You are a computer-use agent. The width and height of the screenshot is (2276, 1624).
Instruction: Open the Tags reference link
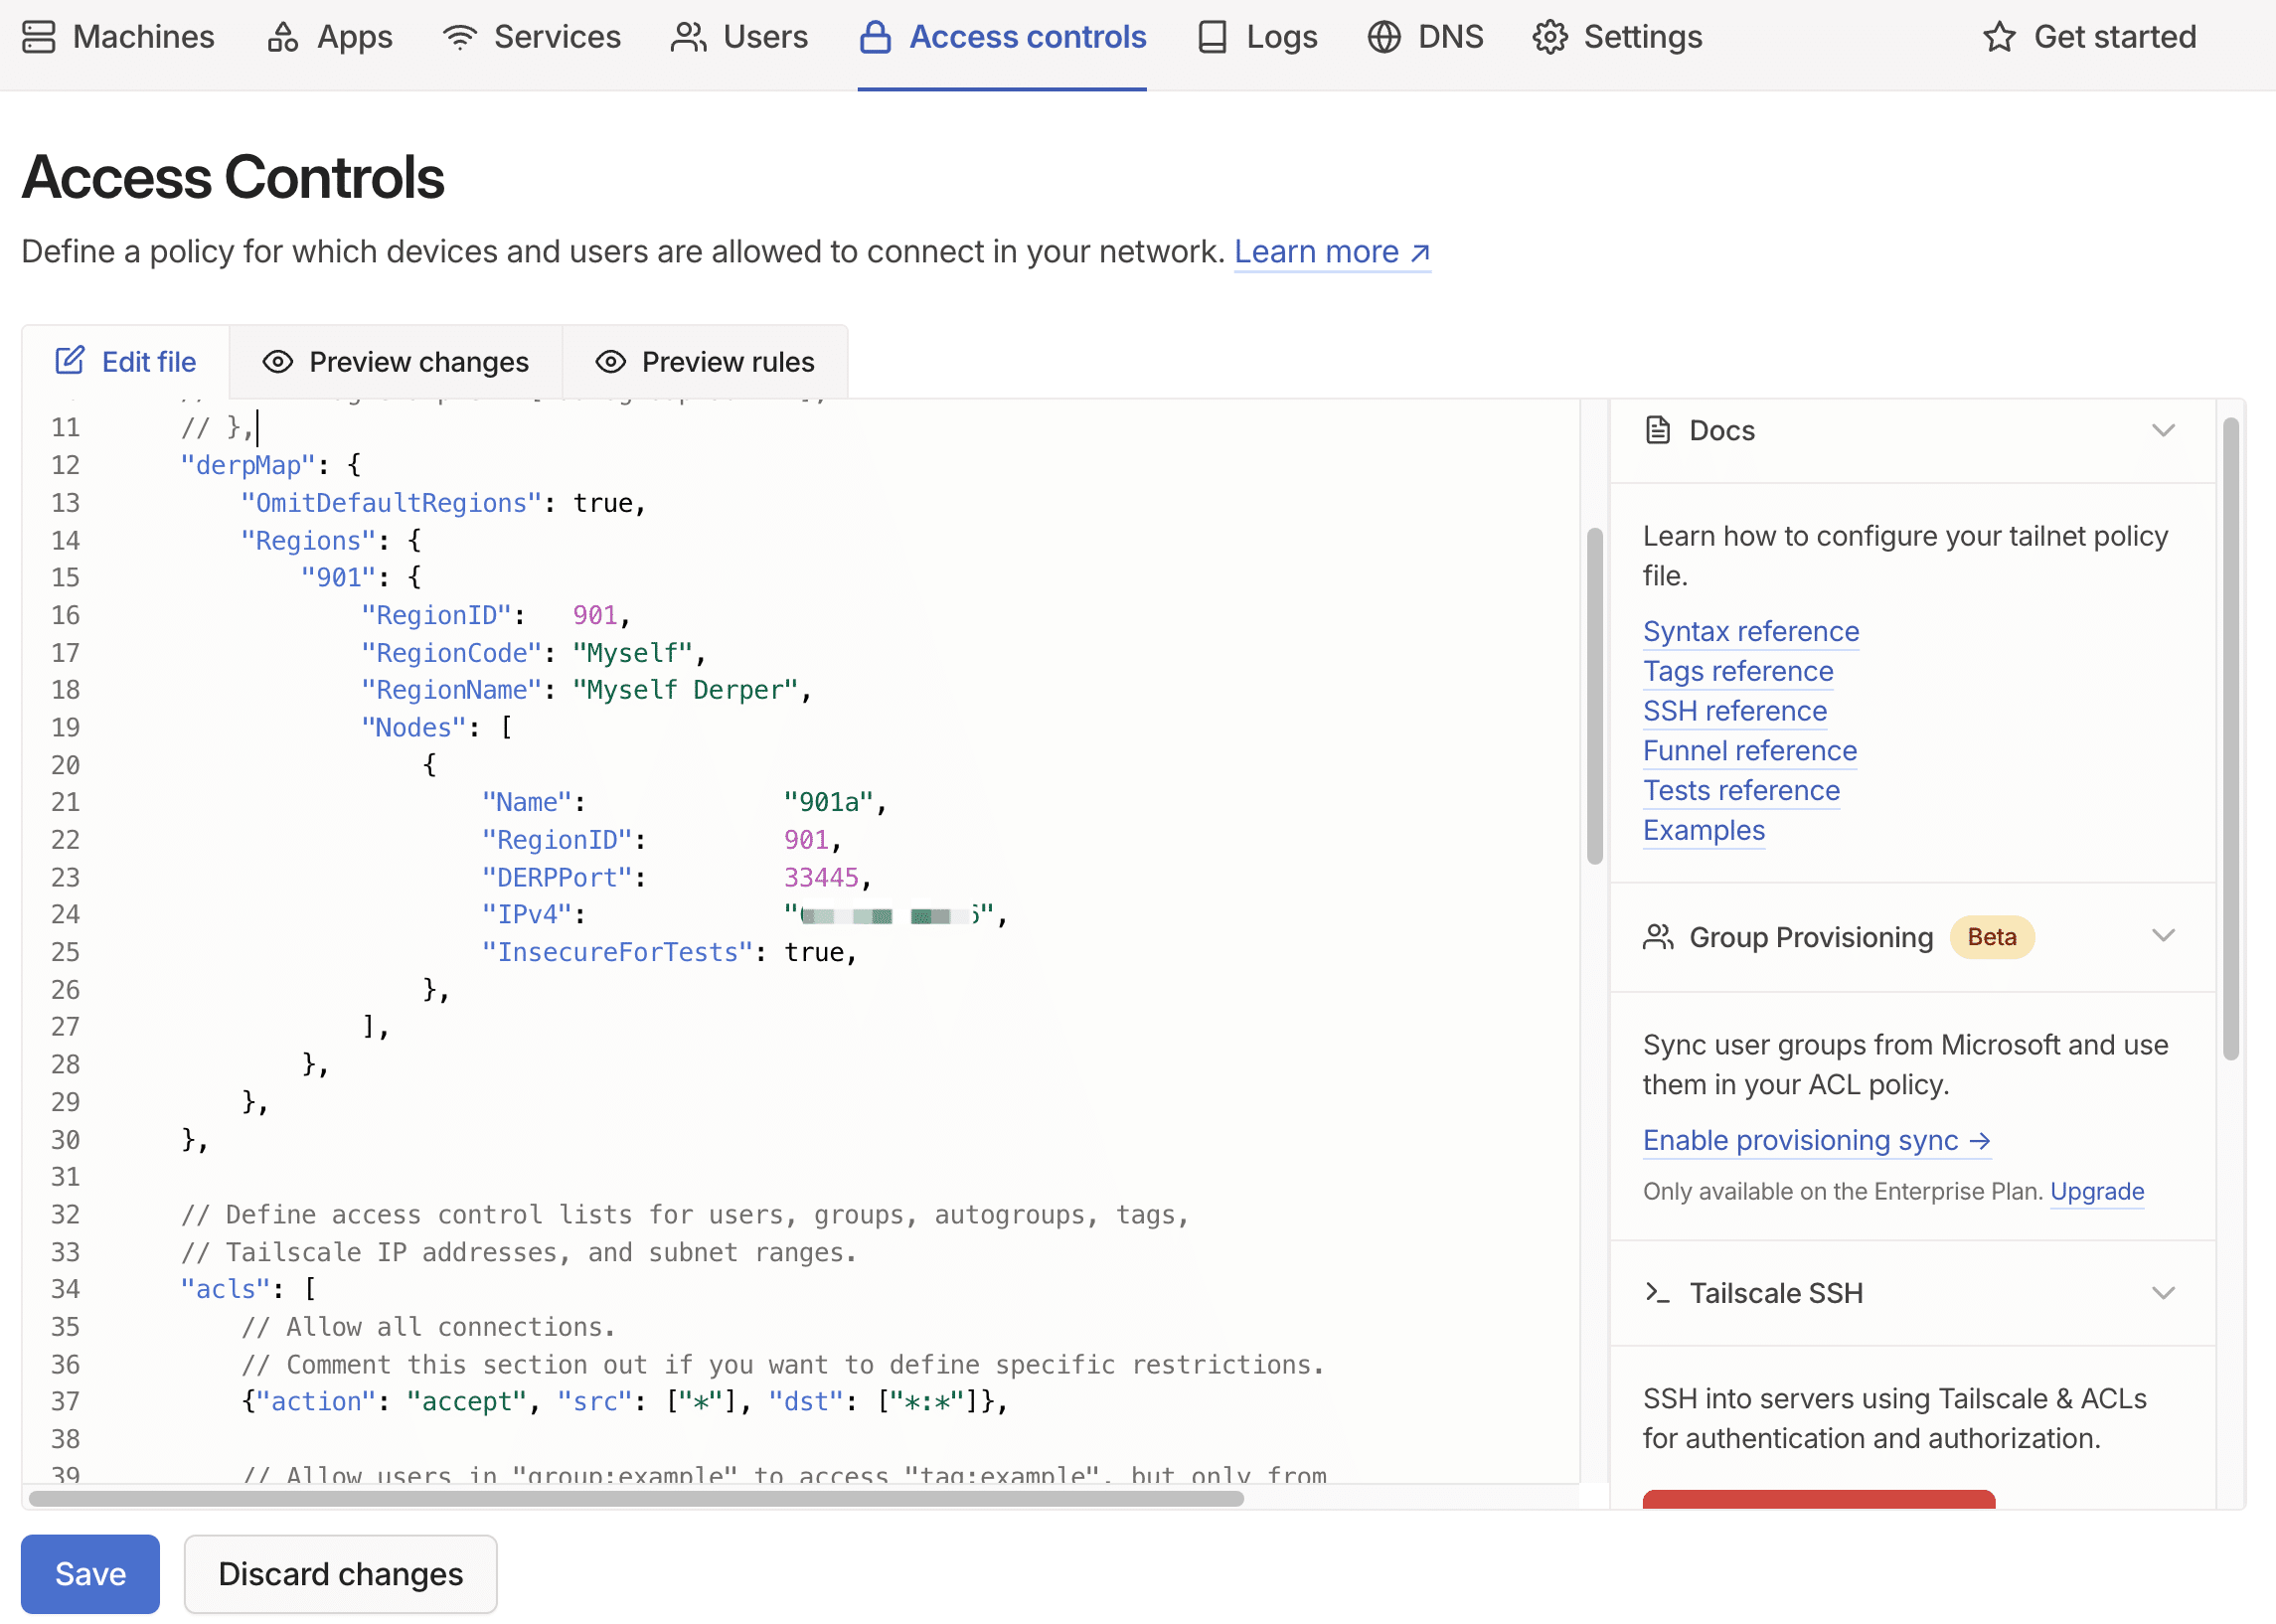(x=1738, y=671)
